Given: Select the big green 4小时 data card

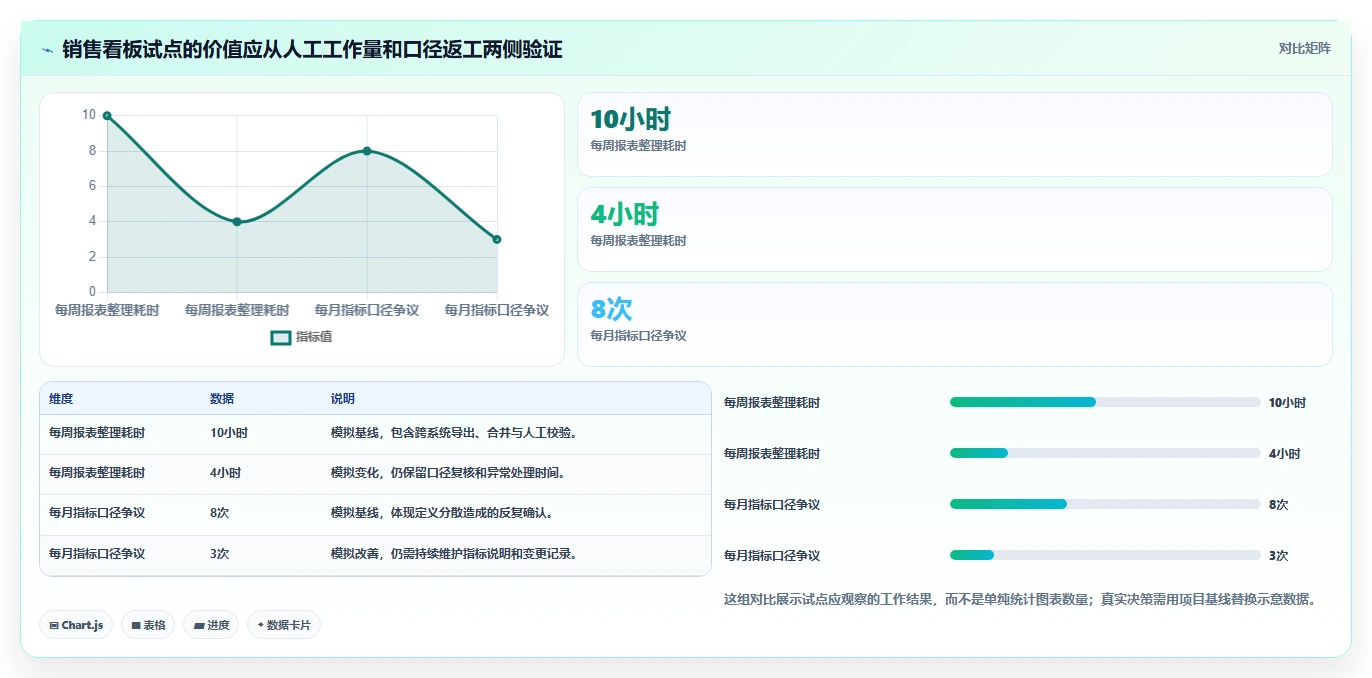Looking at the screenshot, I should click(955, 229).
